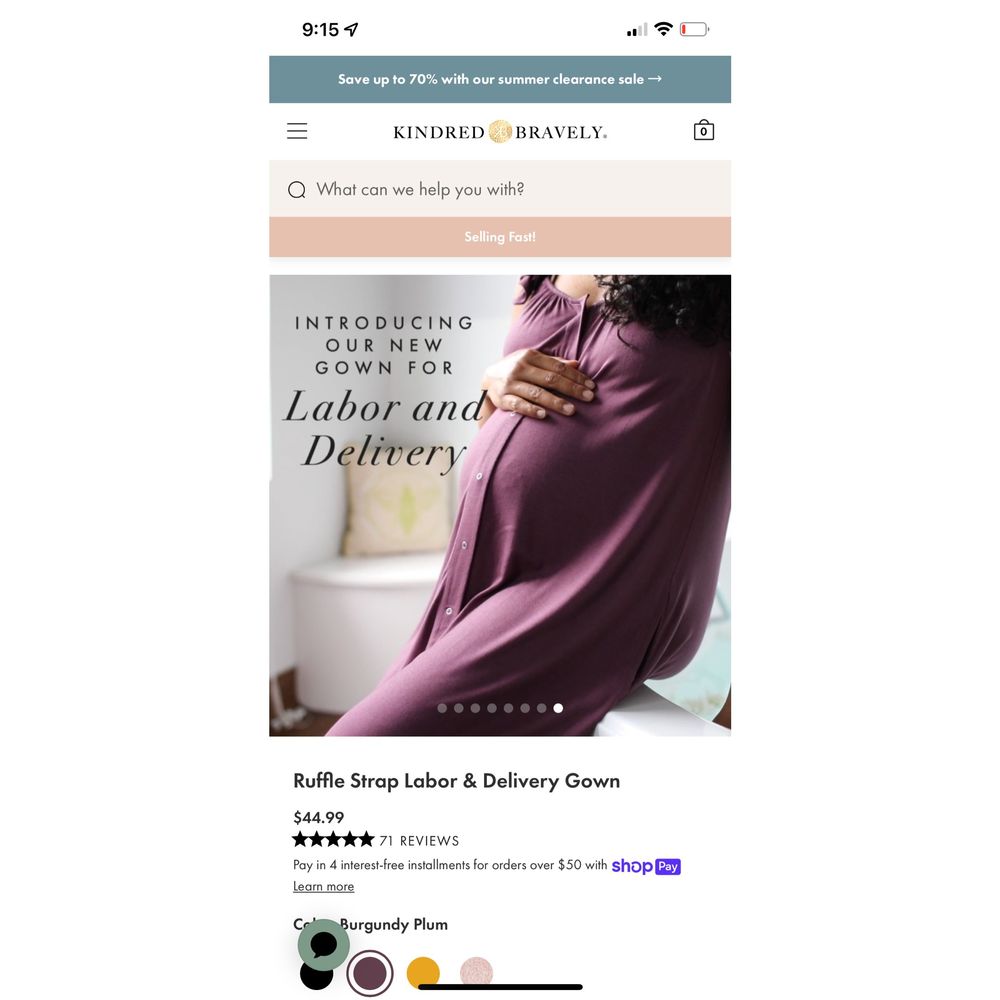
Task: Jump to first carousel image dot
Action: point(442,708)
